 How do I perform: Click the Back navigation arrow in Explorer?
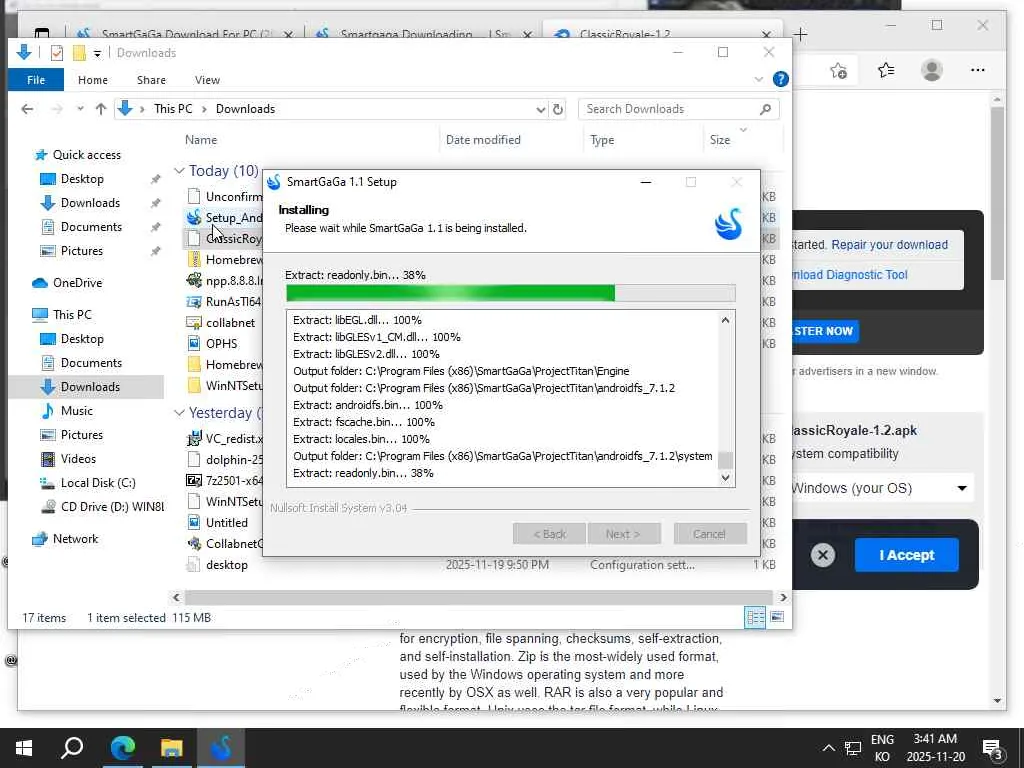click(27, 109)
